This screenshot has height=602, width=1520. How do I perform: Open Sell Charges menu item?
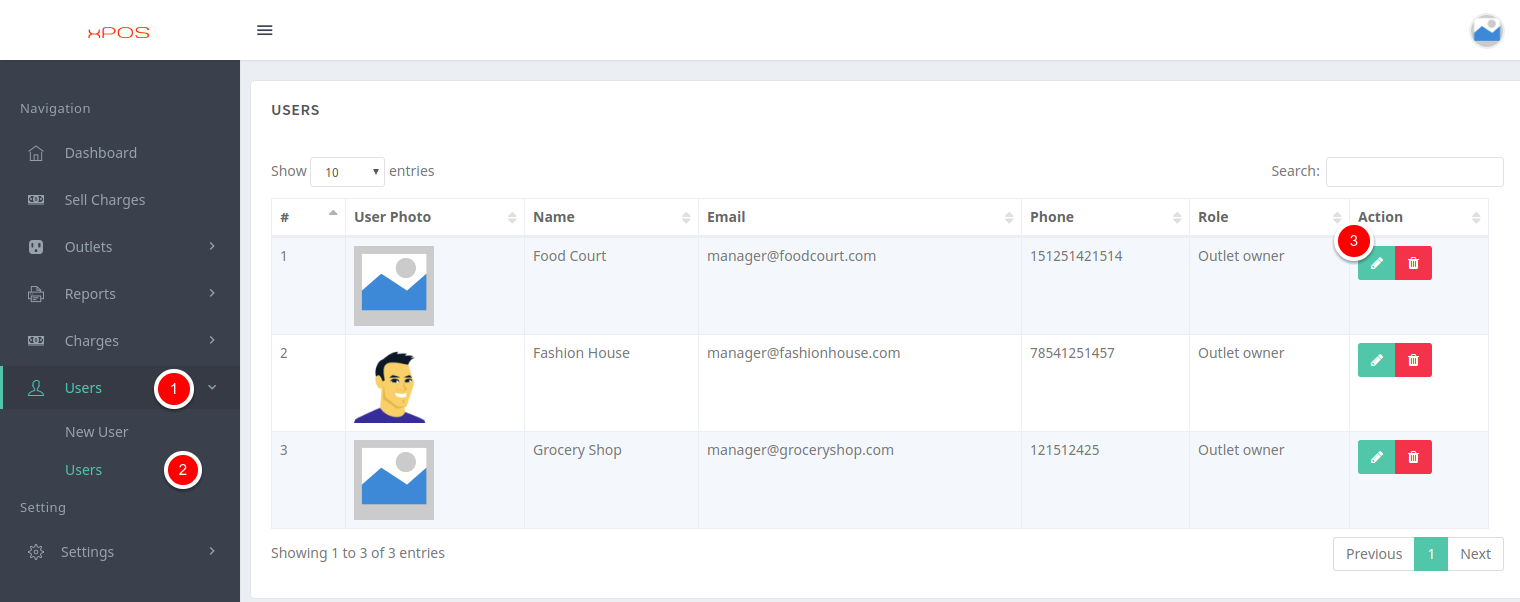105,200
